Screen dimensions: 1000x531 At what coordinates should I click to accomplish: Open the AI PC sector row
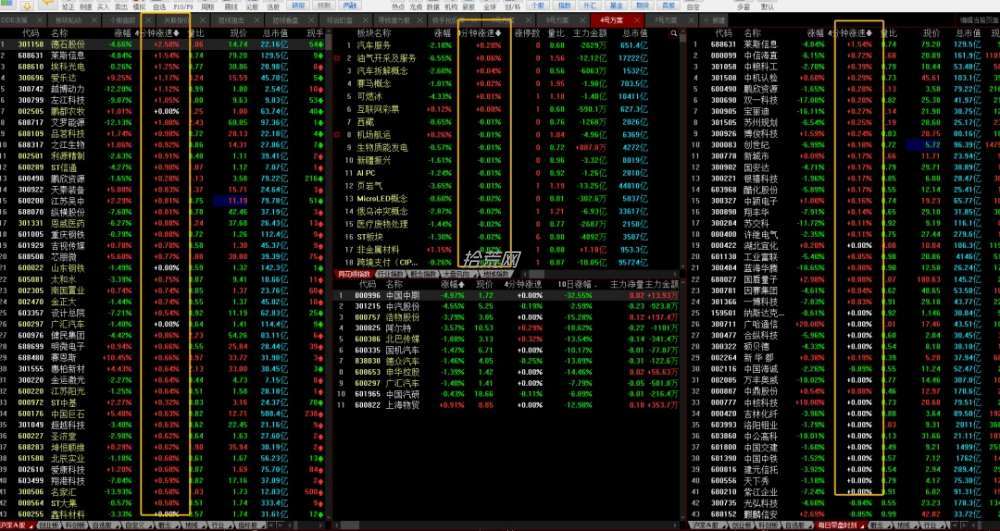pos(507,173)
